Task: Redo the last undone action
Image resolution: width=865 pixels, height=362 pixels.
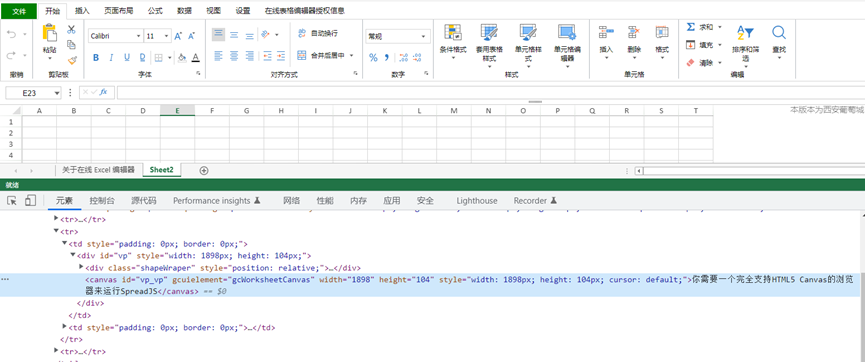Action: tap(12, 55)
